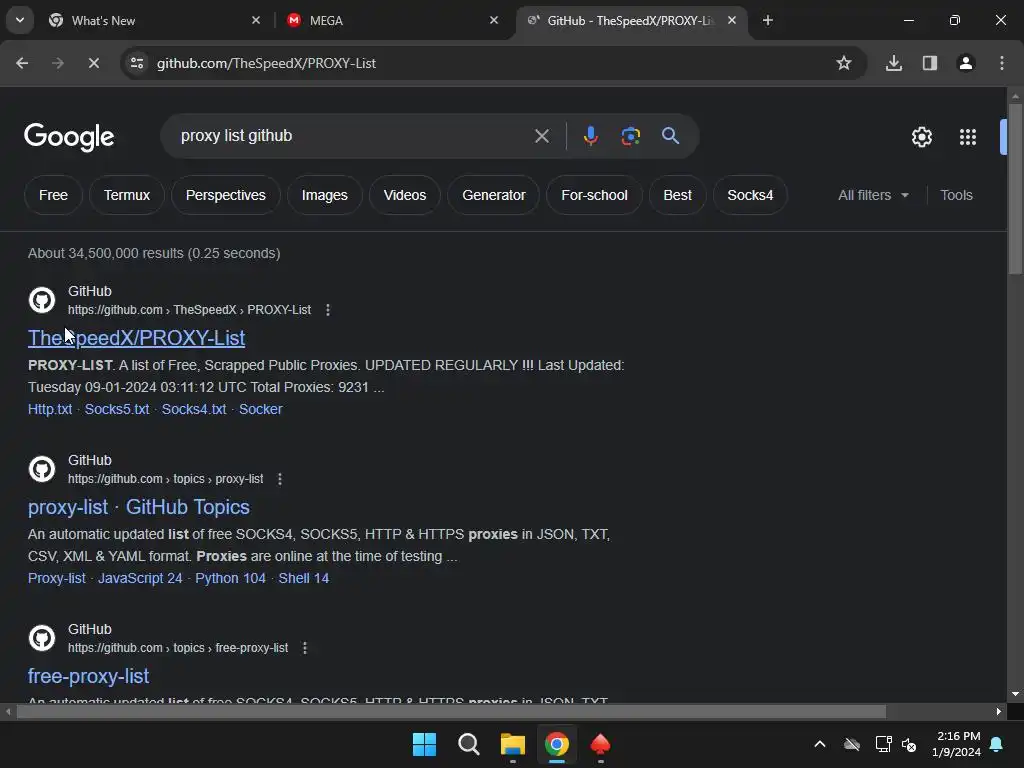Screen dimensions: 1024x768
Task: Open the JavaScript 24 sitelink
Action: coord(140,579)
